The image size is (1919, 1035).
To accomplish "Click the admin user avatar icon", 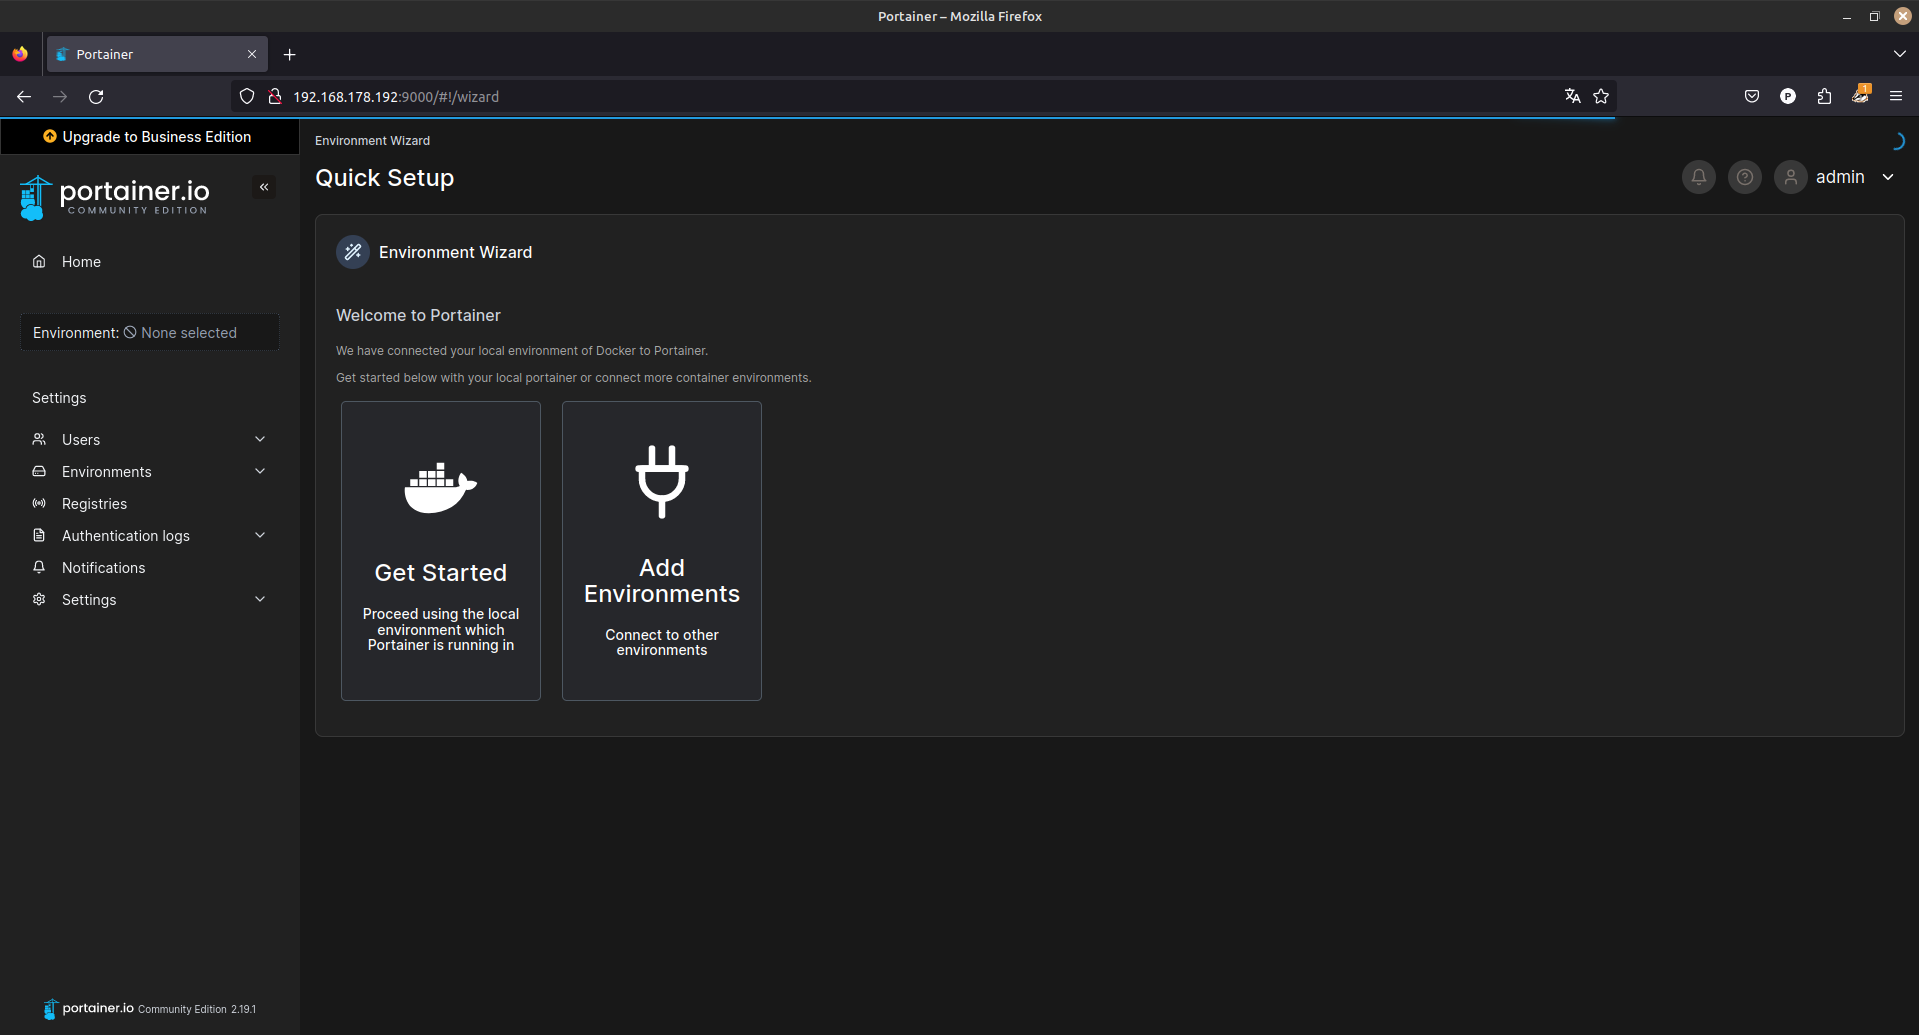I will coord(1790,177).
